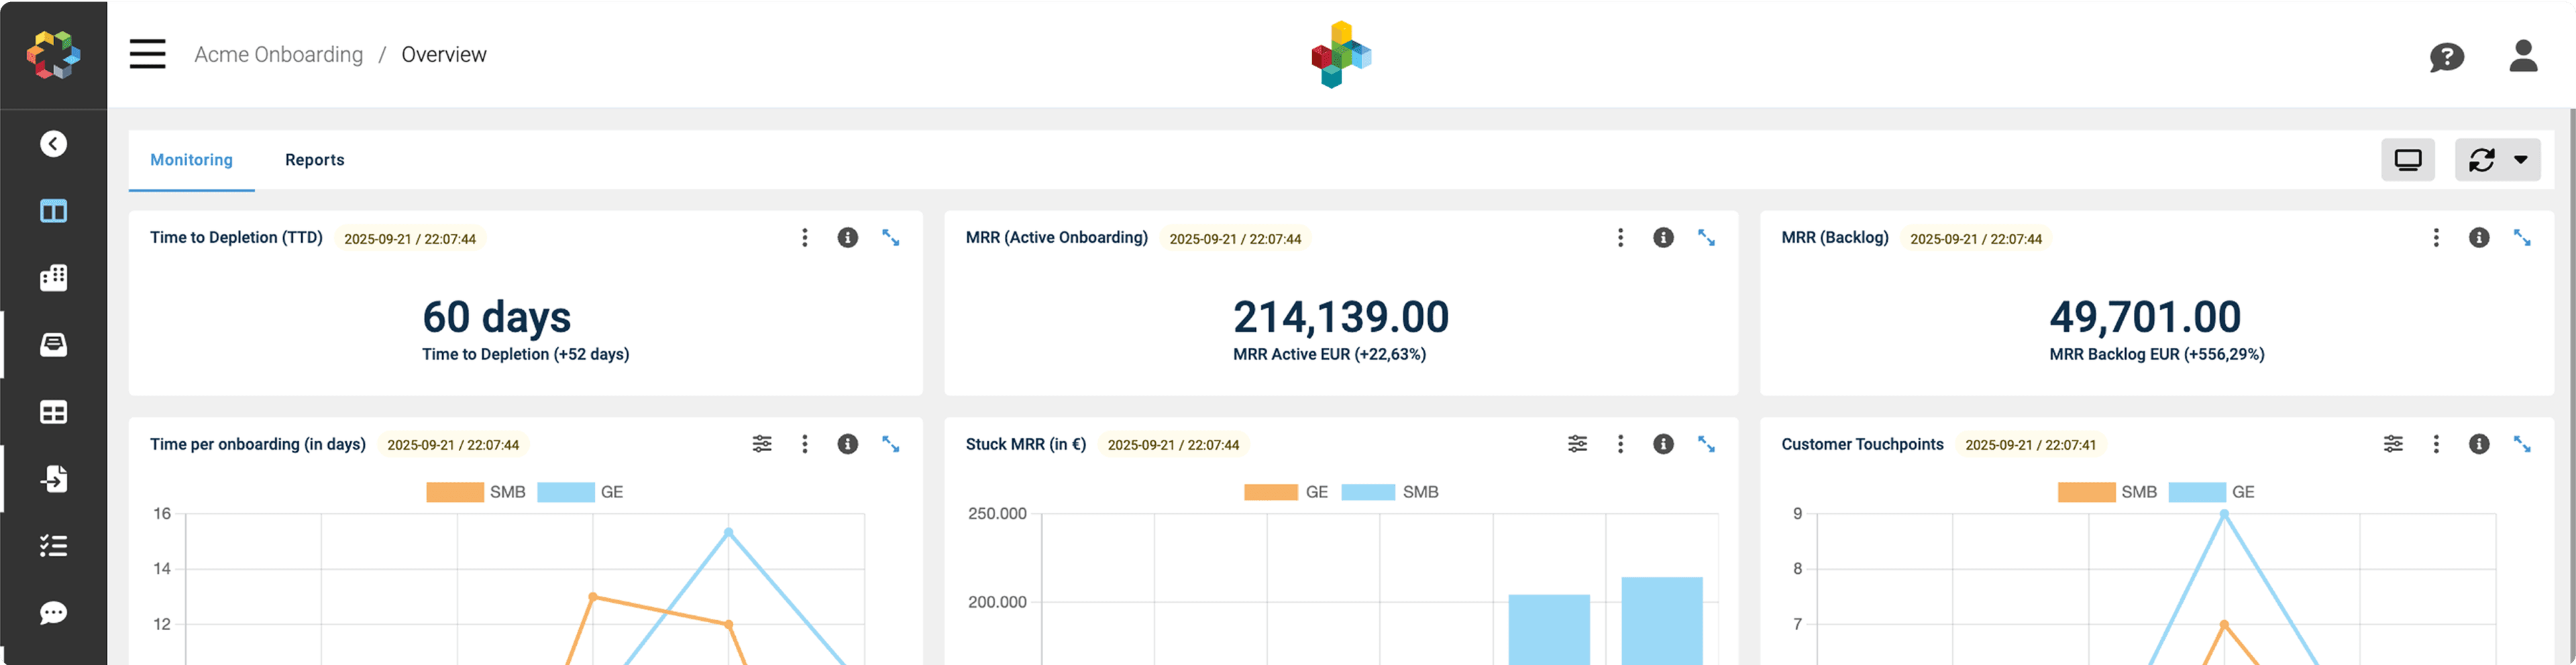Switch to the Reports tab

pyautogui.click(x=314, y=160)
